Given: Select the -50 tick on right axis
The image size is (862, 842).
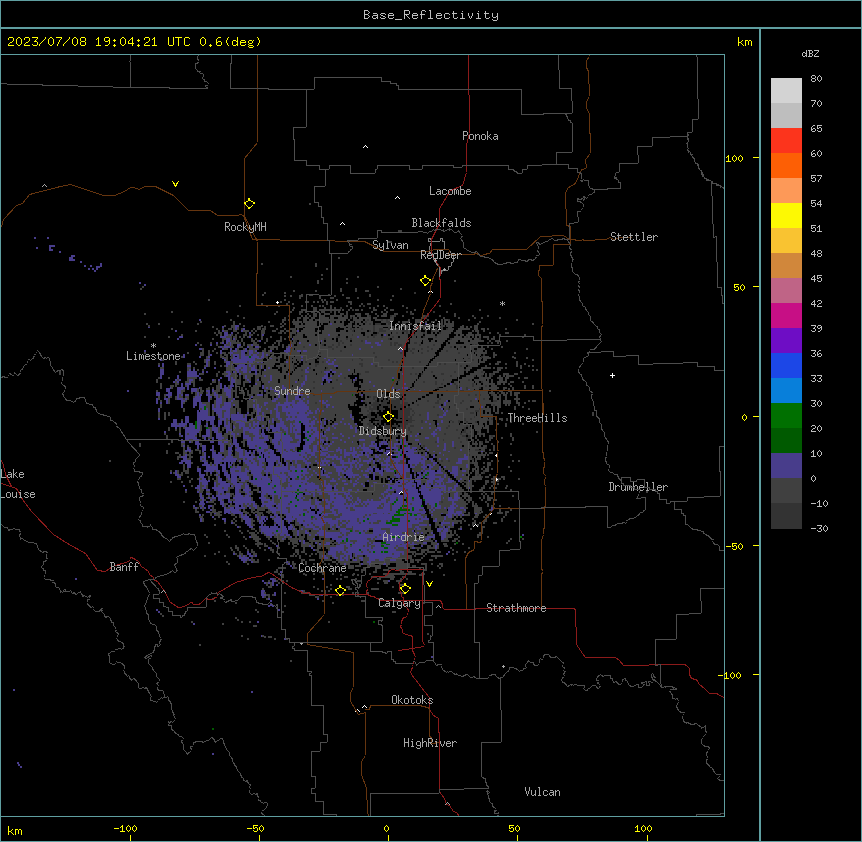Looking at the screenshot, I should (x=735, y=546).
